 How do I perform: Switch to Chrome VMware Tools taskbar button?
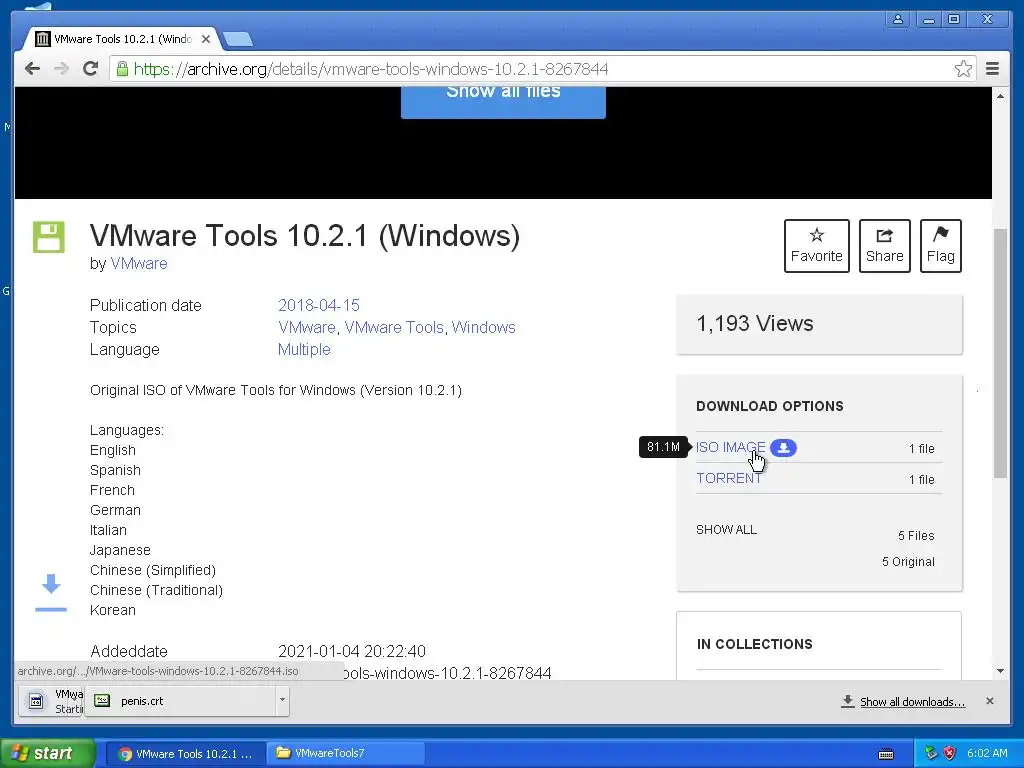click(185, 754)
